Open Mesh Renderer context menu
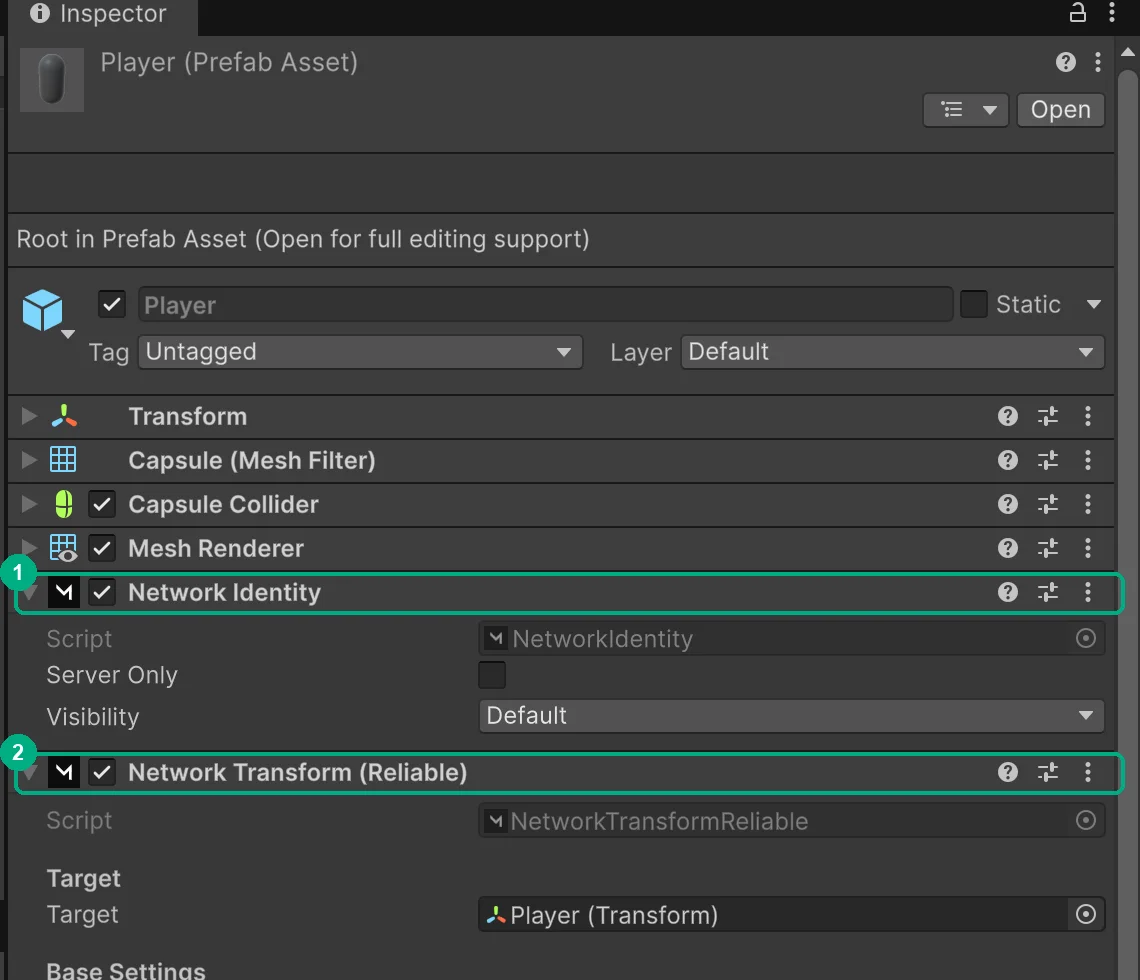1140x980 pixels. [x=1088, y=548]
